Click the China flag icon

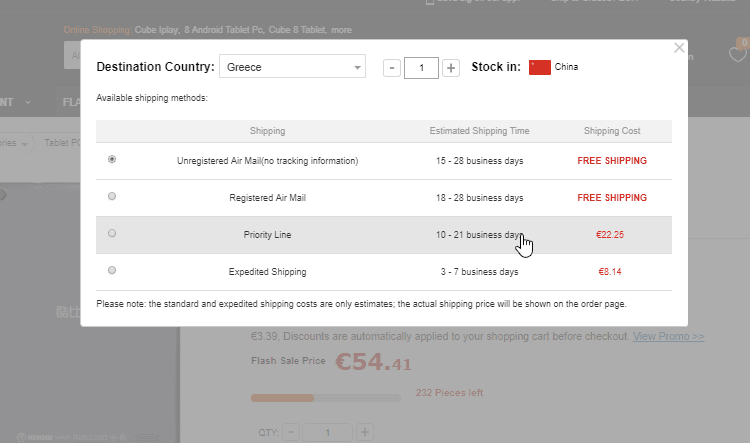click(x=539, y=68)
